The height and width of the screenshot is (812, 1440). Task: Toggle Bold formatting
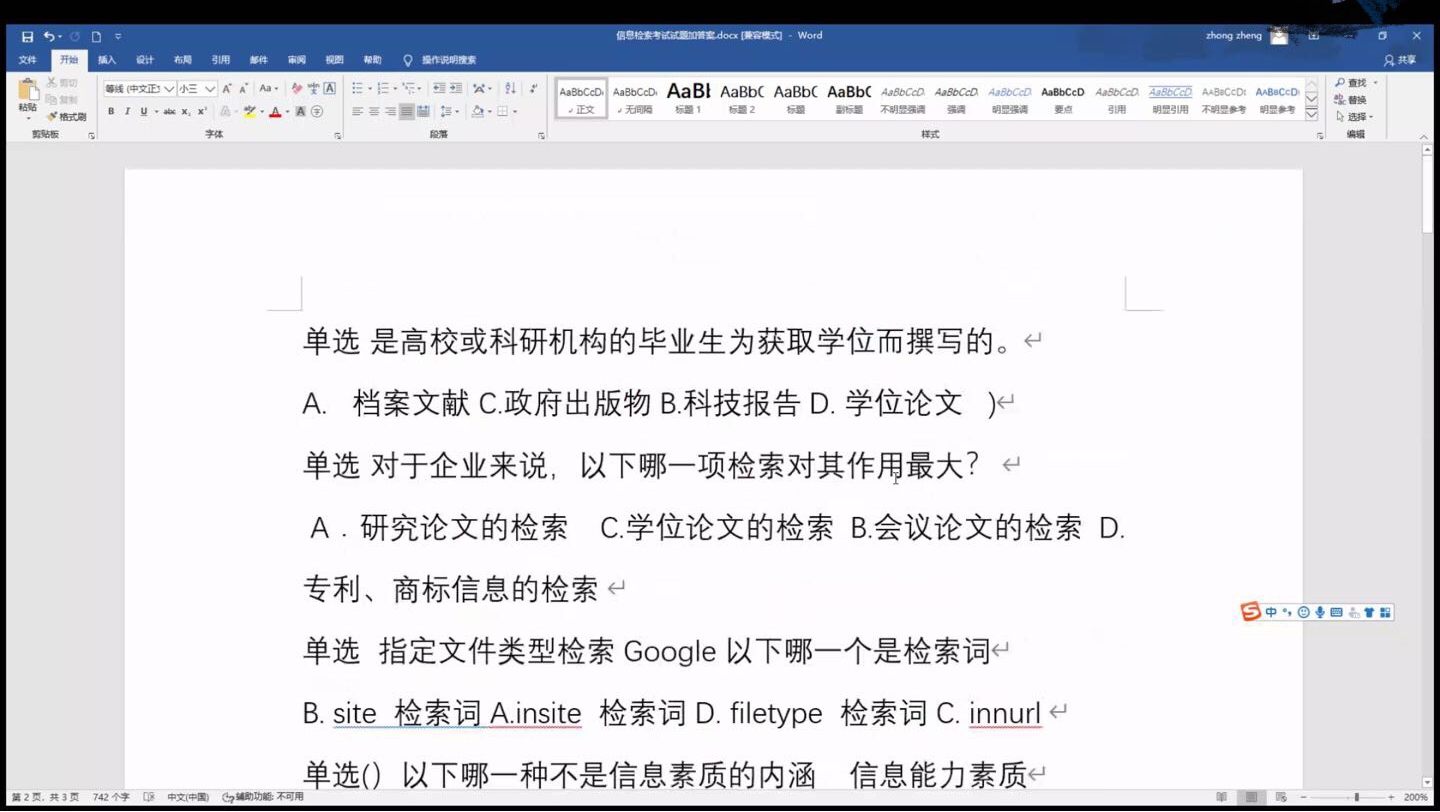click(x=111, y=112)
